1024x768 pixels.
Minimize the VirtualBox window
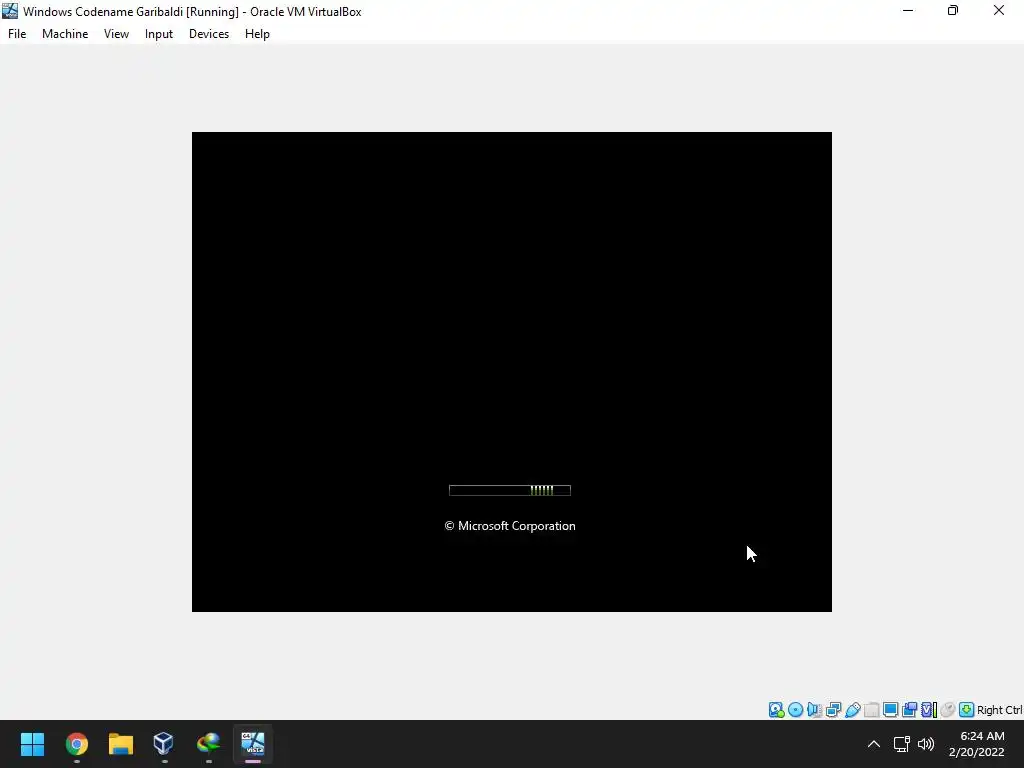pos(908,11)
